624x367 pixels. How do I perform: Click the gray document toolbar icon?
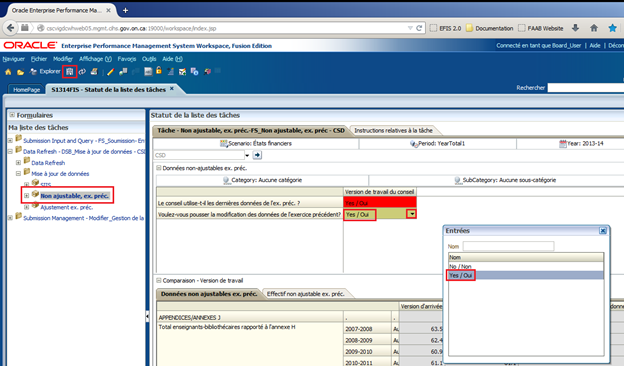tap(148, 72)
